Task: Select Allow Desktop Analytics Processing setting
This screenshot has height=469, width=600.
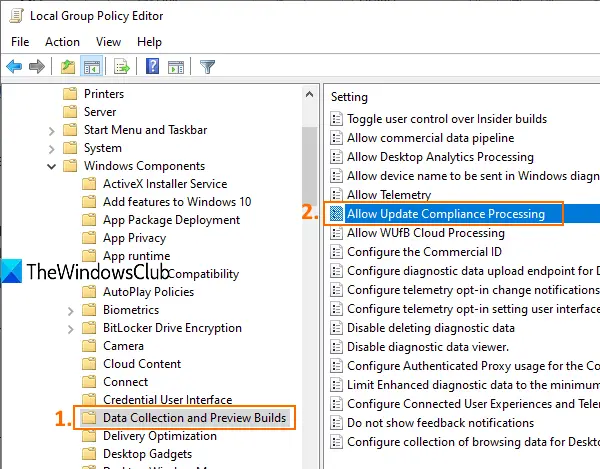Action: [440, 157]
